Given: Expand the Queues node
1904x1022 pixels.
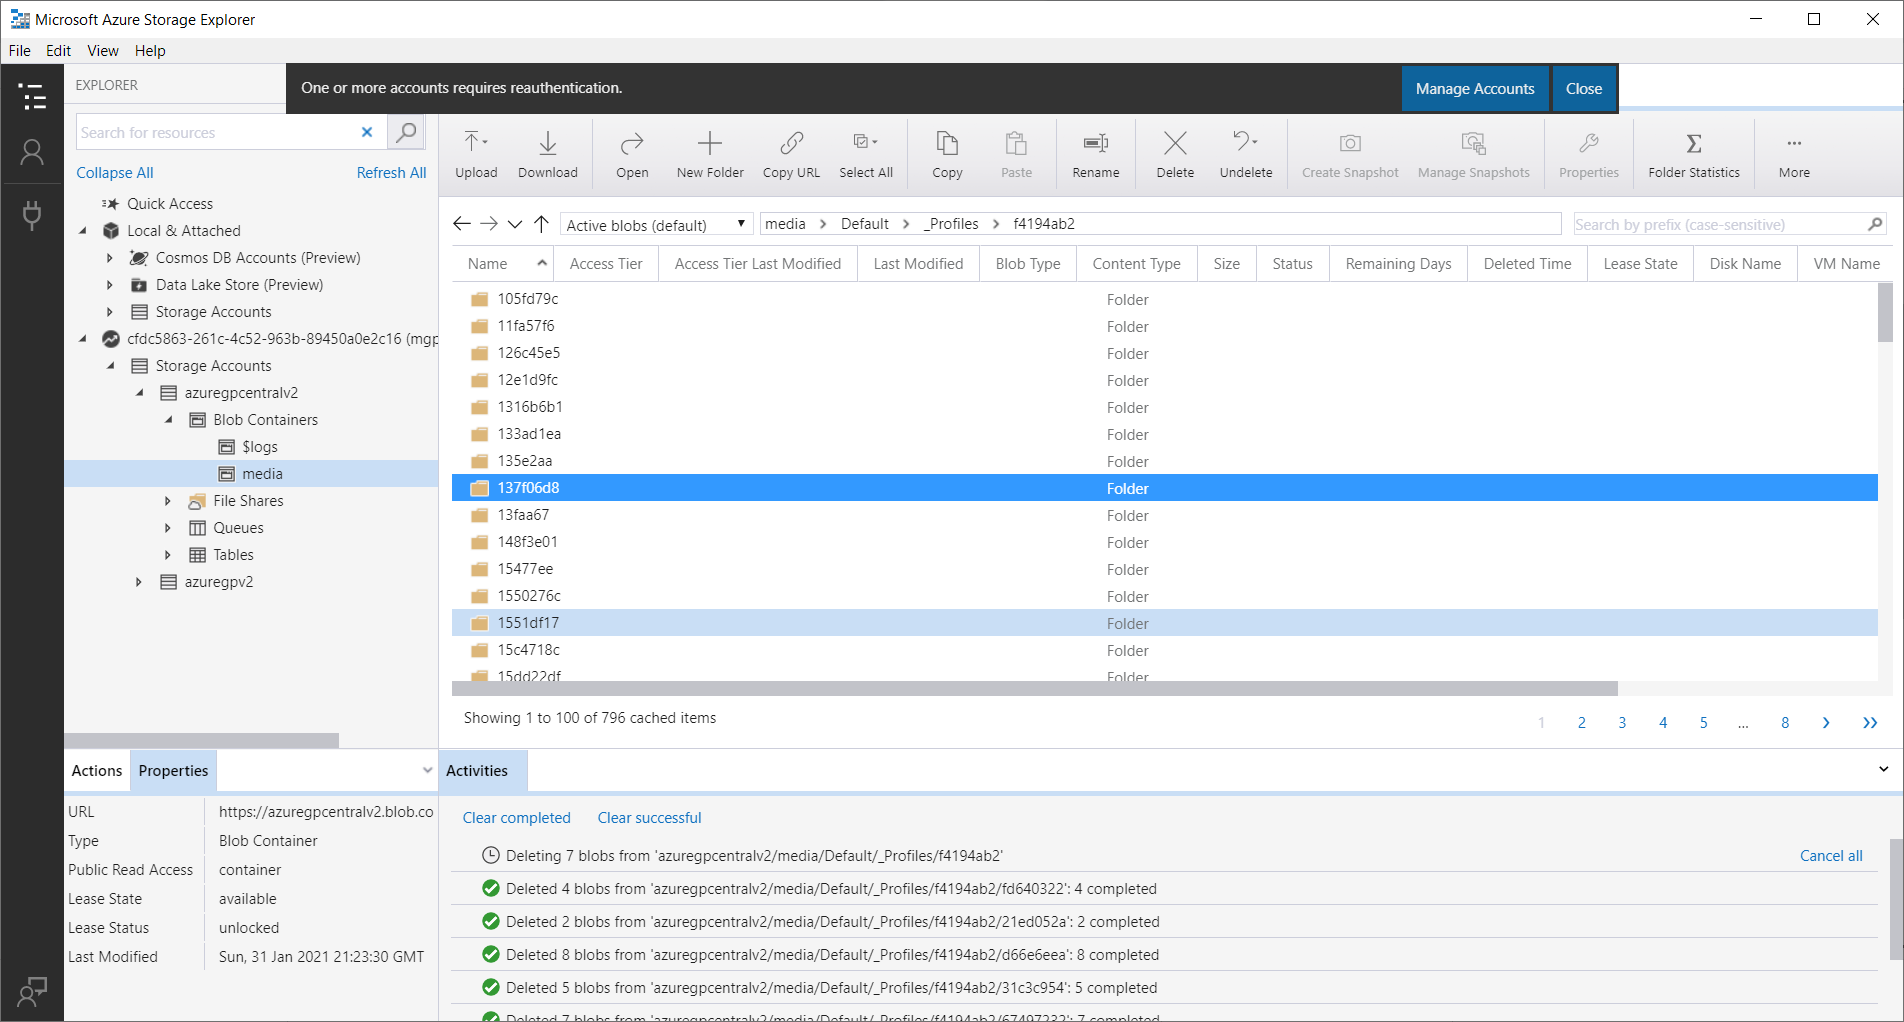Looking at the screenshot, I should click(168, 528).
